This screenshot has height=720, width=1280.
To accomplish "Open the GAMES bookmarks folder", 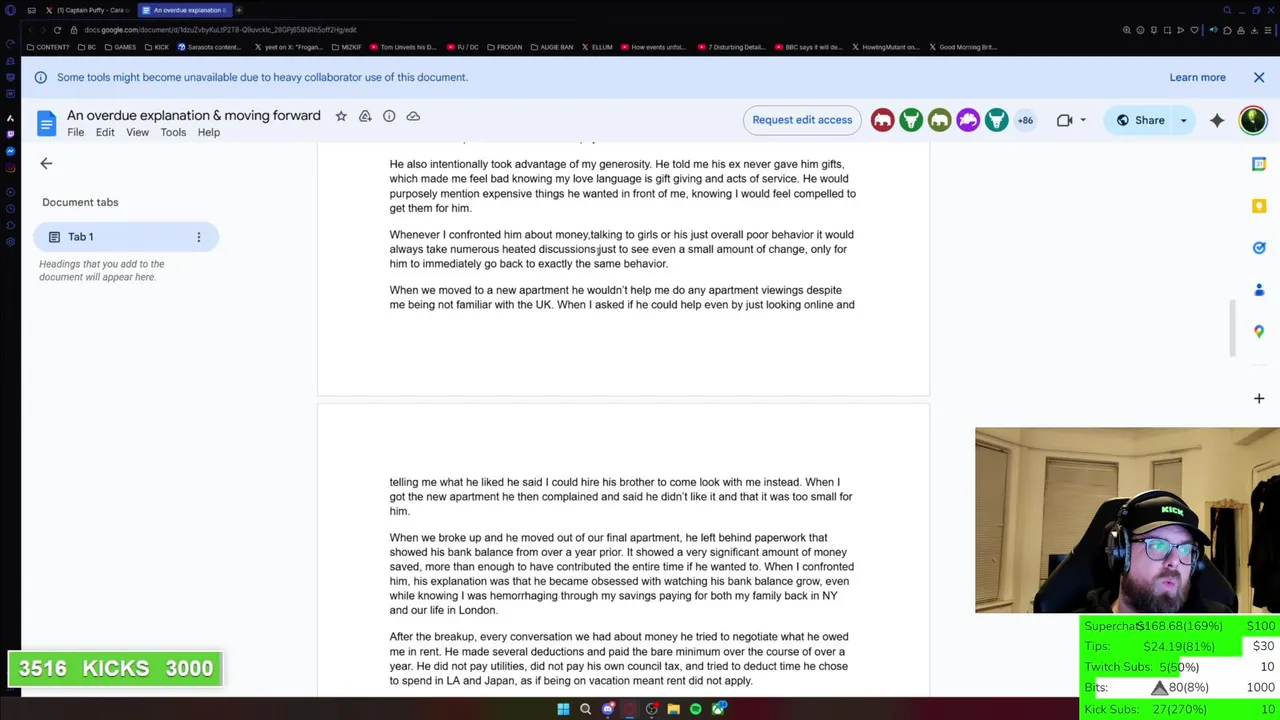I will click(x=121, y=47).
